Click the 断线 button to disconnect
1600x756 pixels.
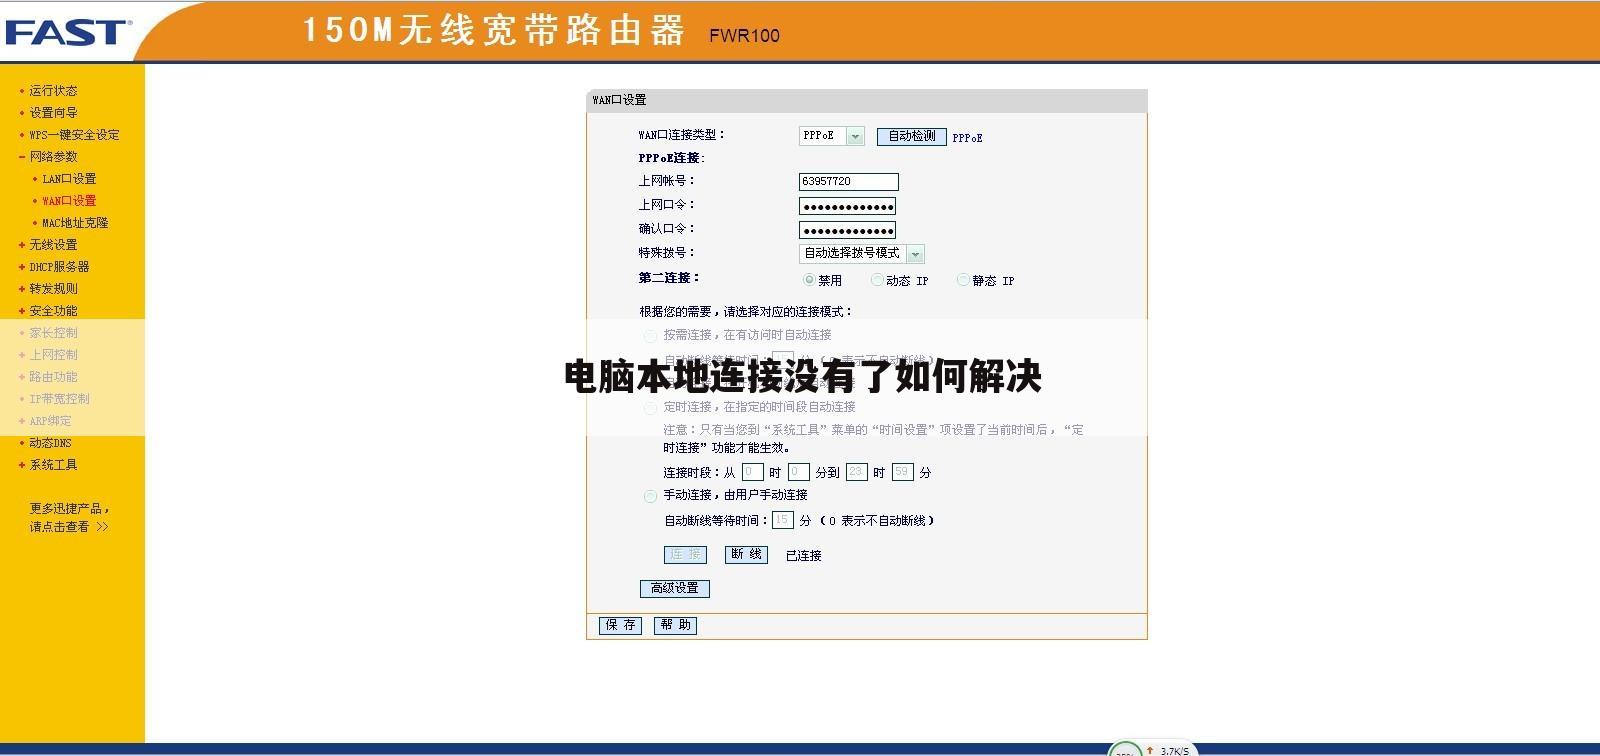click(x=746, y=554)
